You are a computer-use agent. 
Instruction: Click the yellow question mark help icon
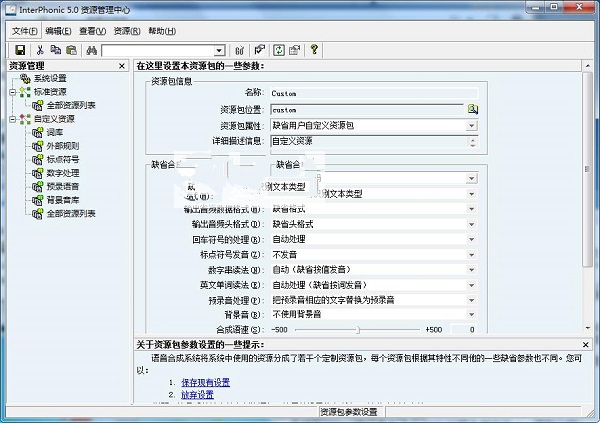click(x=314, y=49)
